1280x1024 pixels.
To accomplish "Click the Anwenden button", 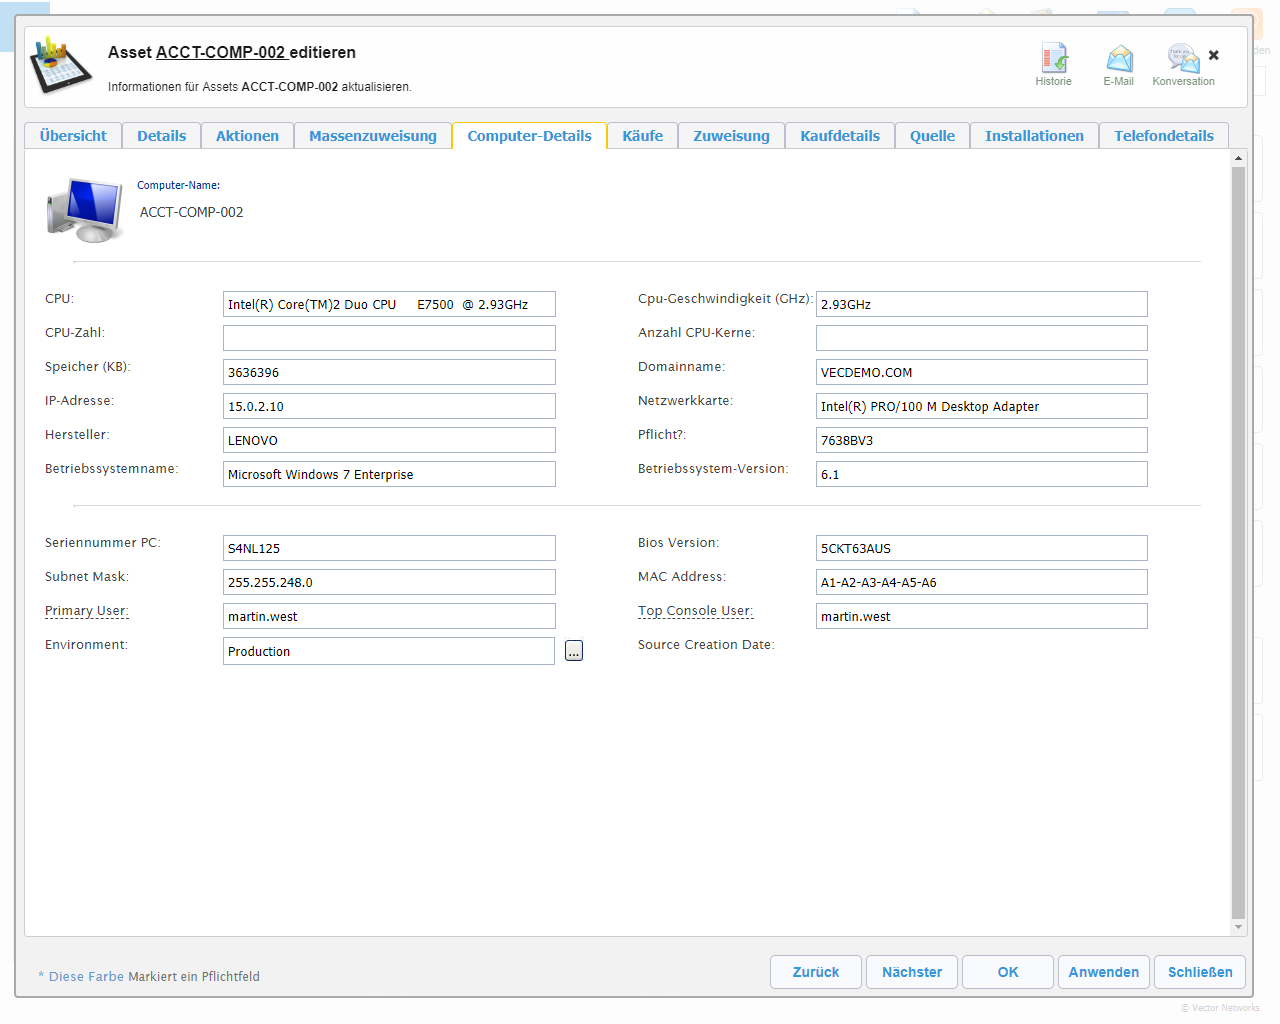I will pos(1104,972).
